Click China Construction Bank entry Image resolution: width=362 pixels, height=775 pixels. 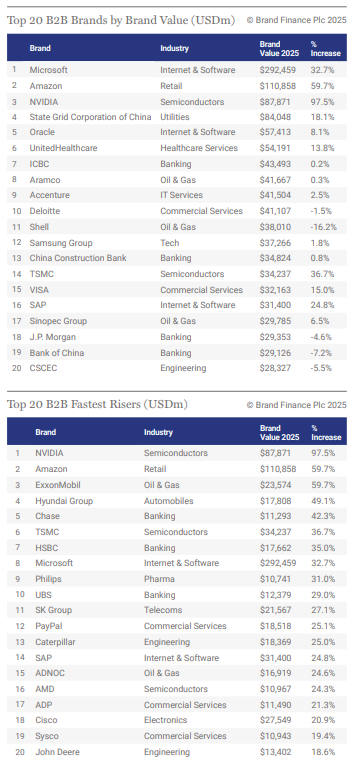tap(78, 258)
